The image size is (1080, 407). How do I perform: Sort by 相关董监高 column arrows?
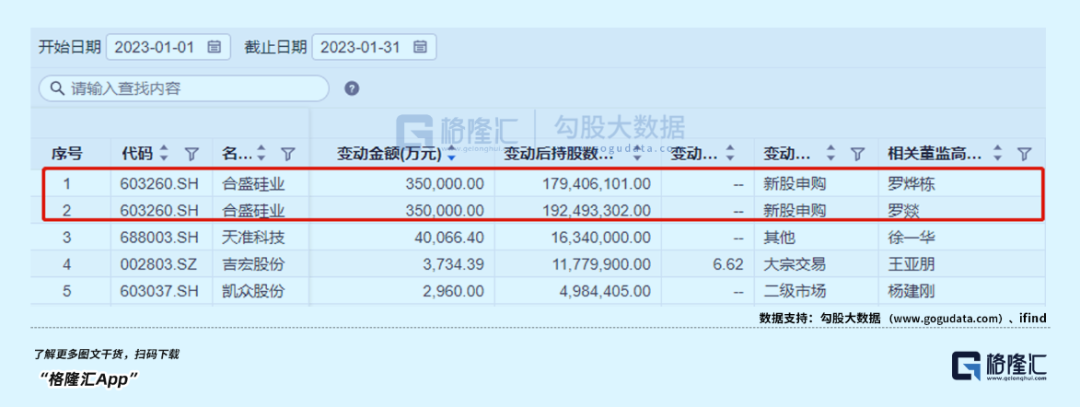click(997, 154)
